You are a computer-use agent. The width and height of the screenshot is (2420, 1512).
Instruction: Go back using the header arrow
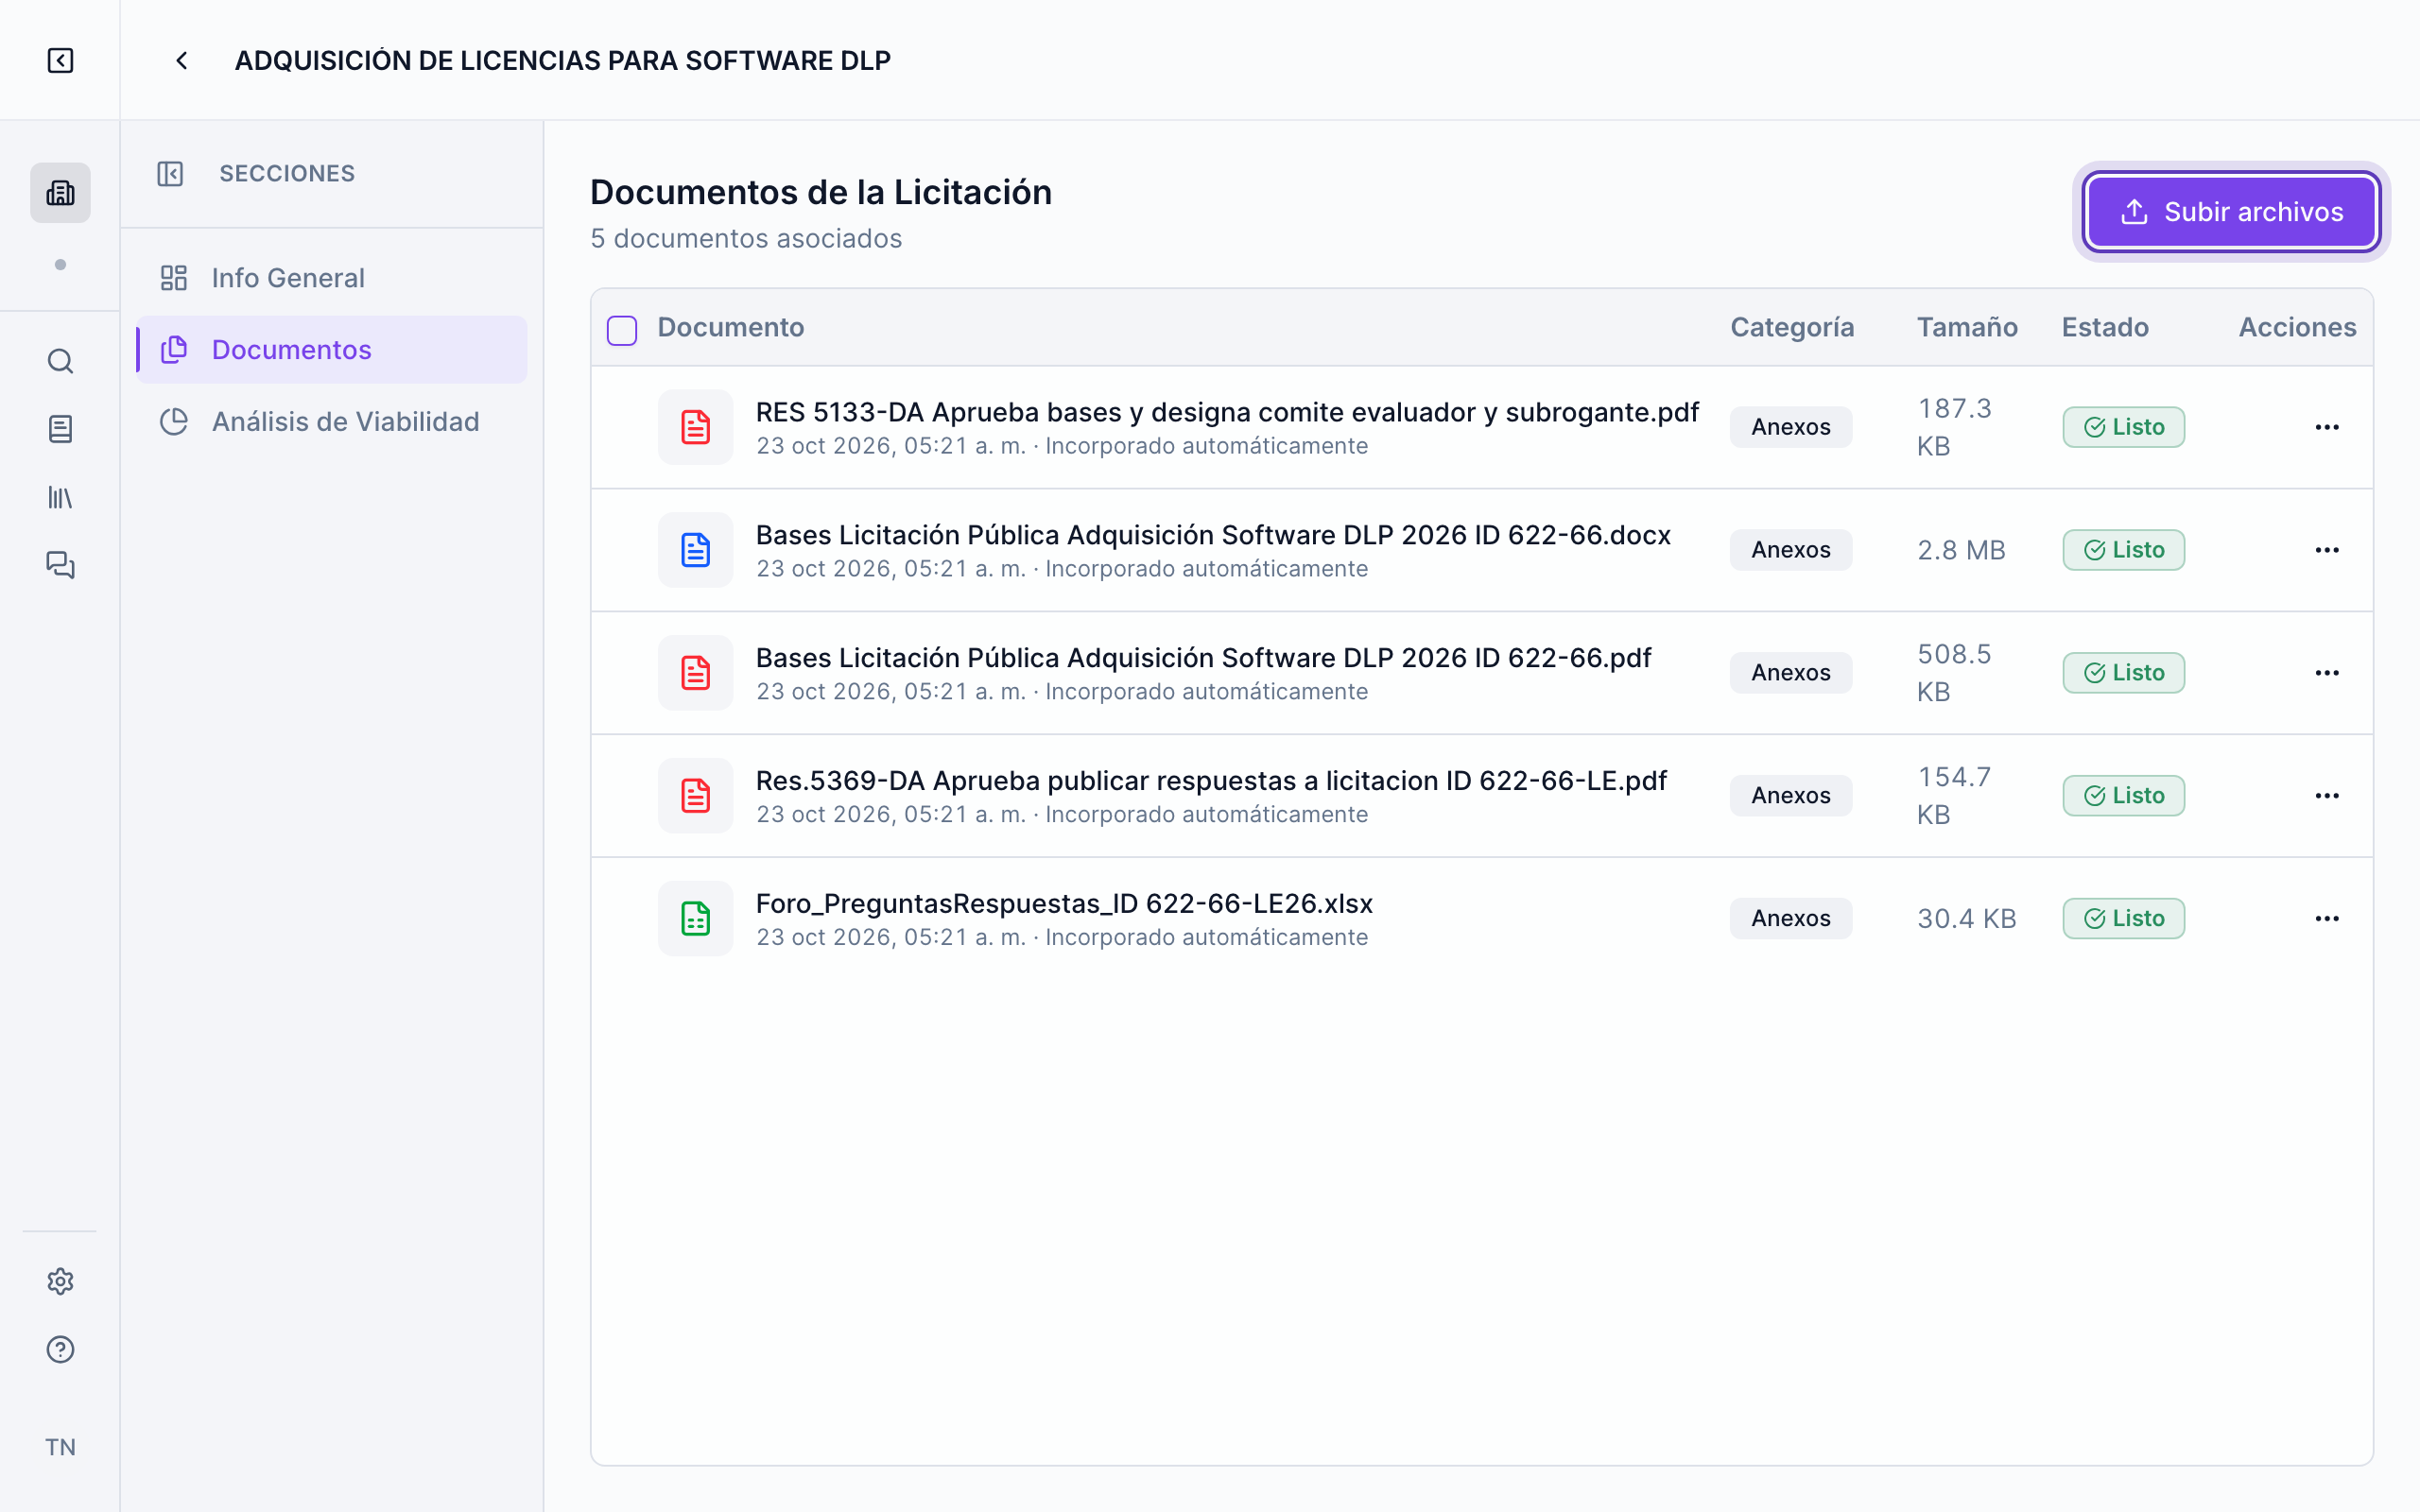[x=182, y=60]
